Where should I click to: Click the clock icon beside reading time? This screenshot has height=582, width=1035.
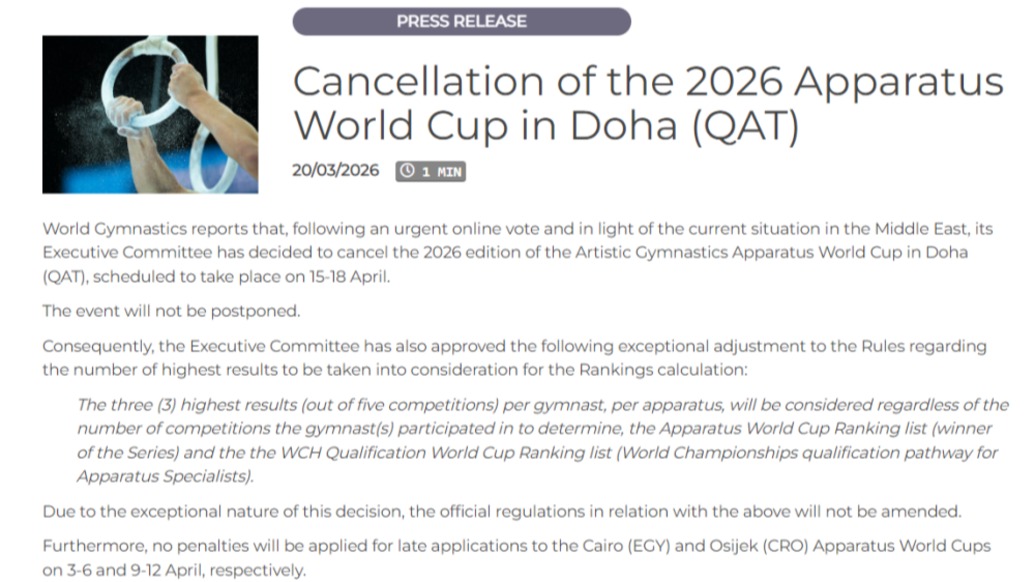407,171
